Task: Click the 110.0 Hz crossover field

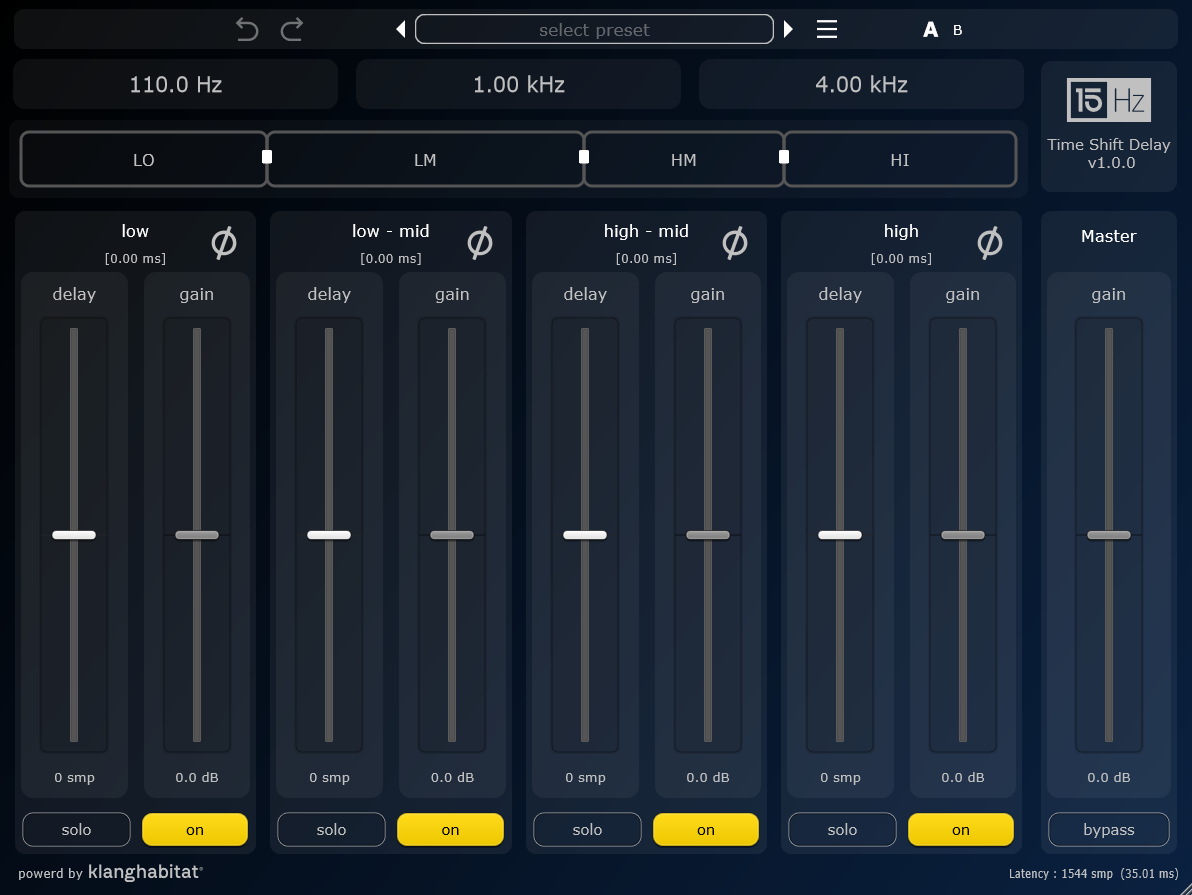Action: click(176, 84)
